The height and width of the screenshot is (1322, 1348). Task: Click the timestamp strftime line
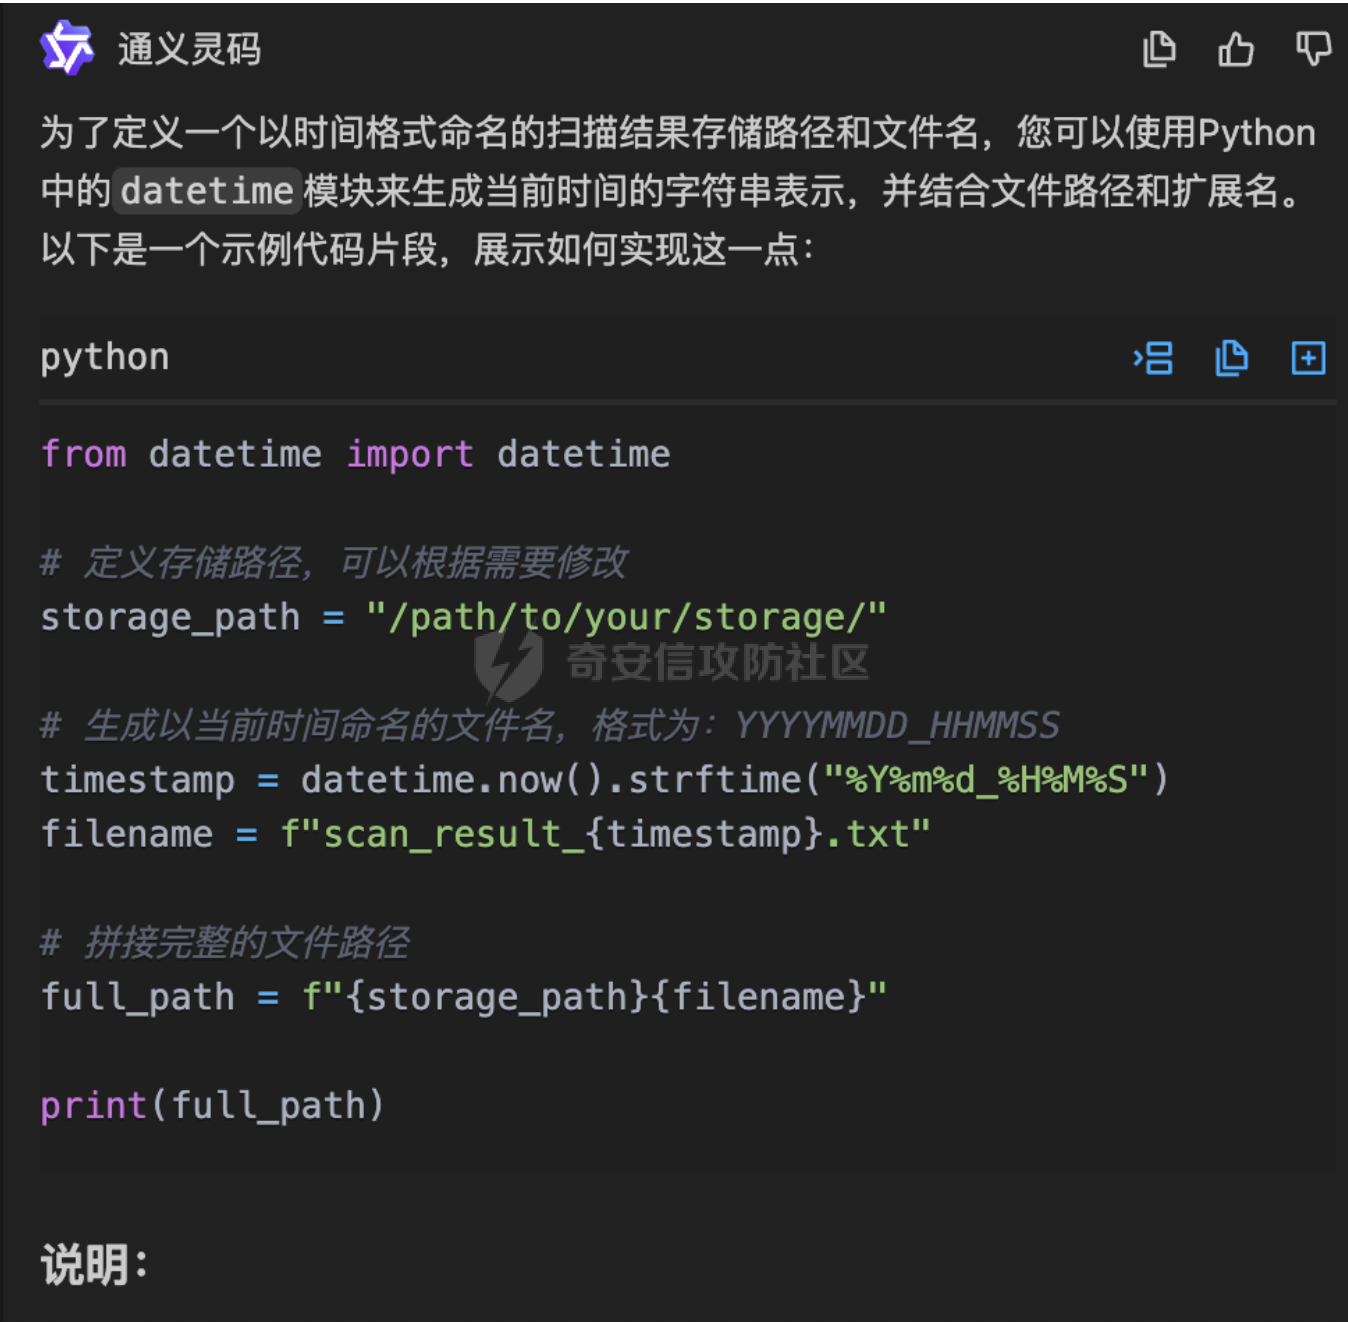click(x=604, y=779)
